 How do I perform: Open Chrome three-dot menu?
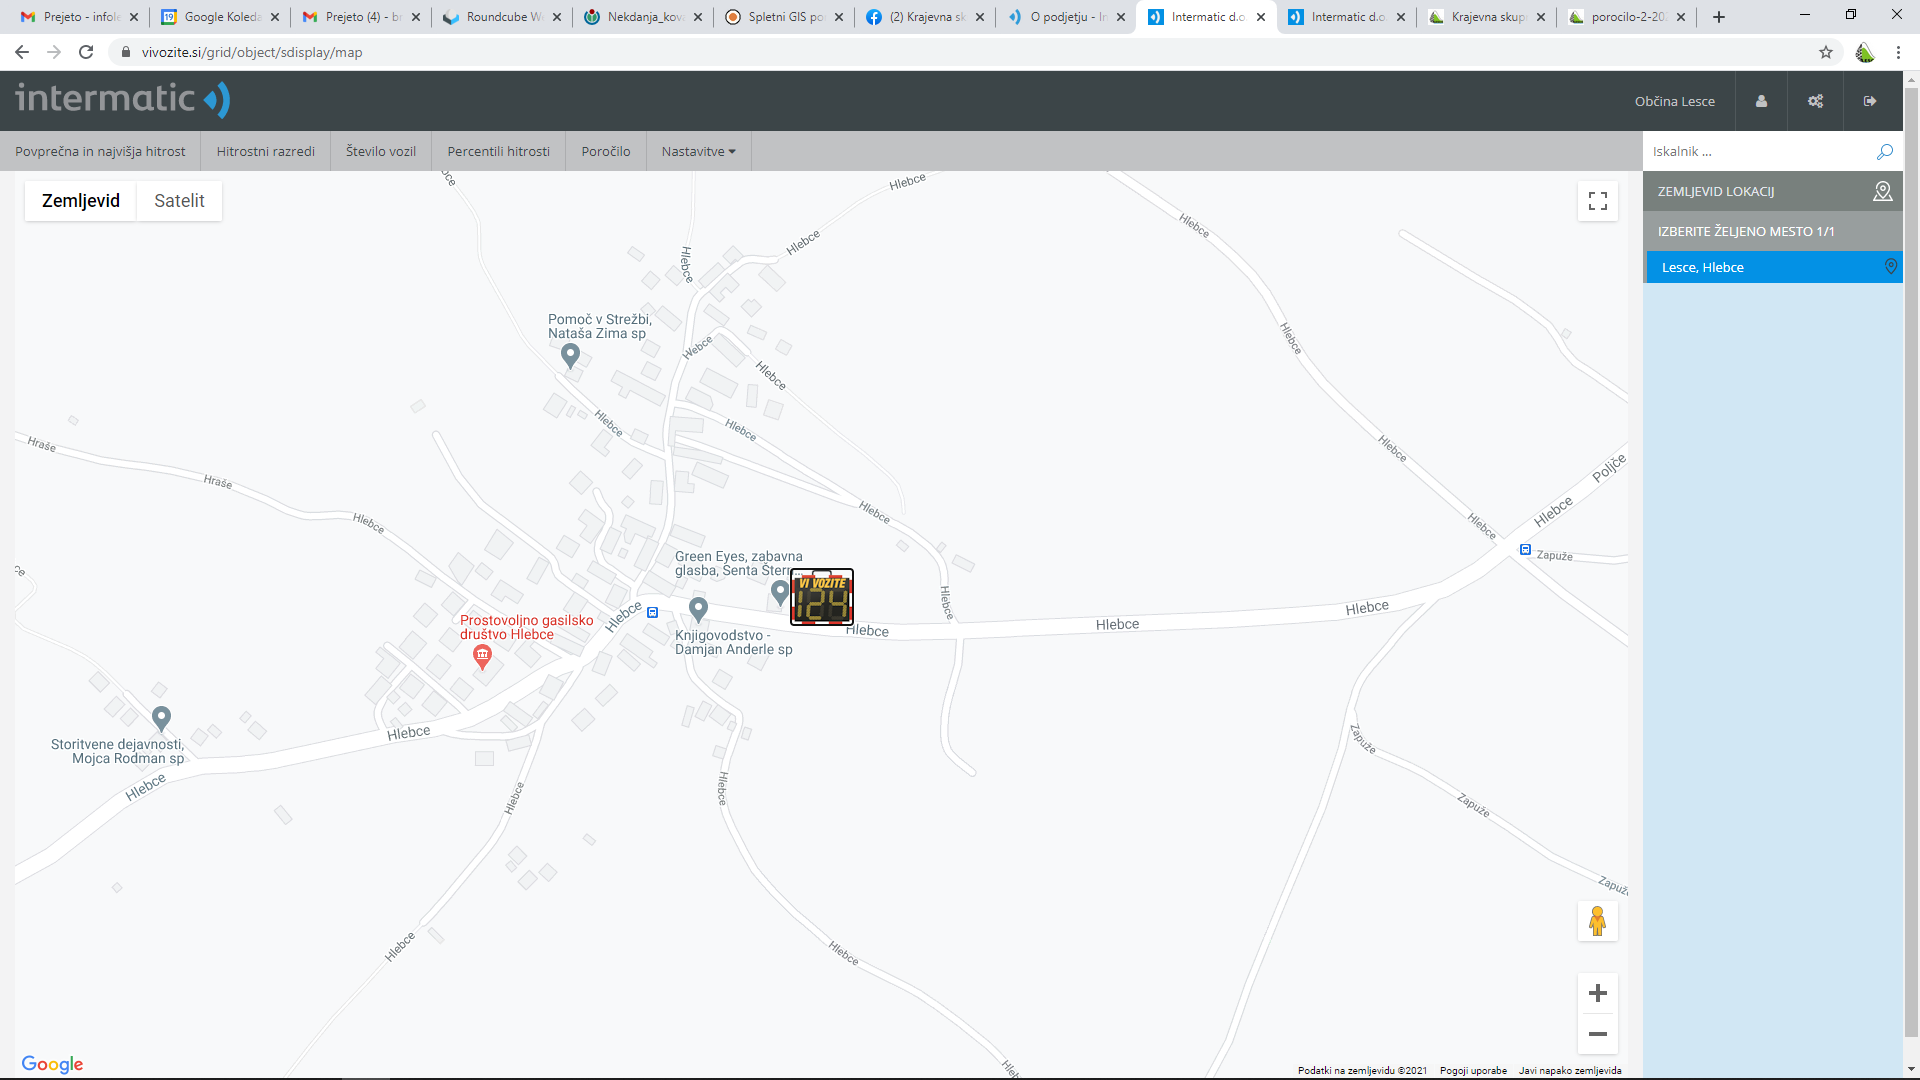click(x=1897, y=52)
